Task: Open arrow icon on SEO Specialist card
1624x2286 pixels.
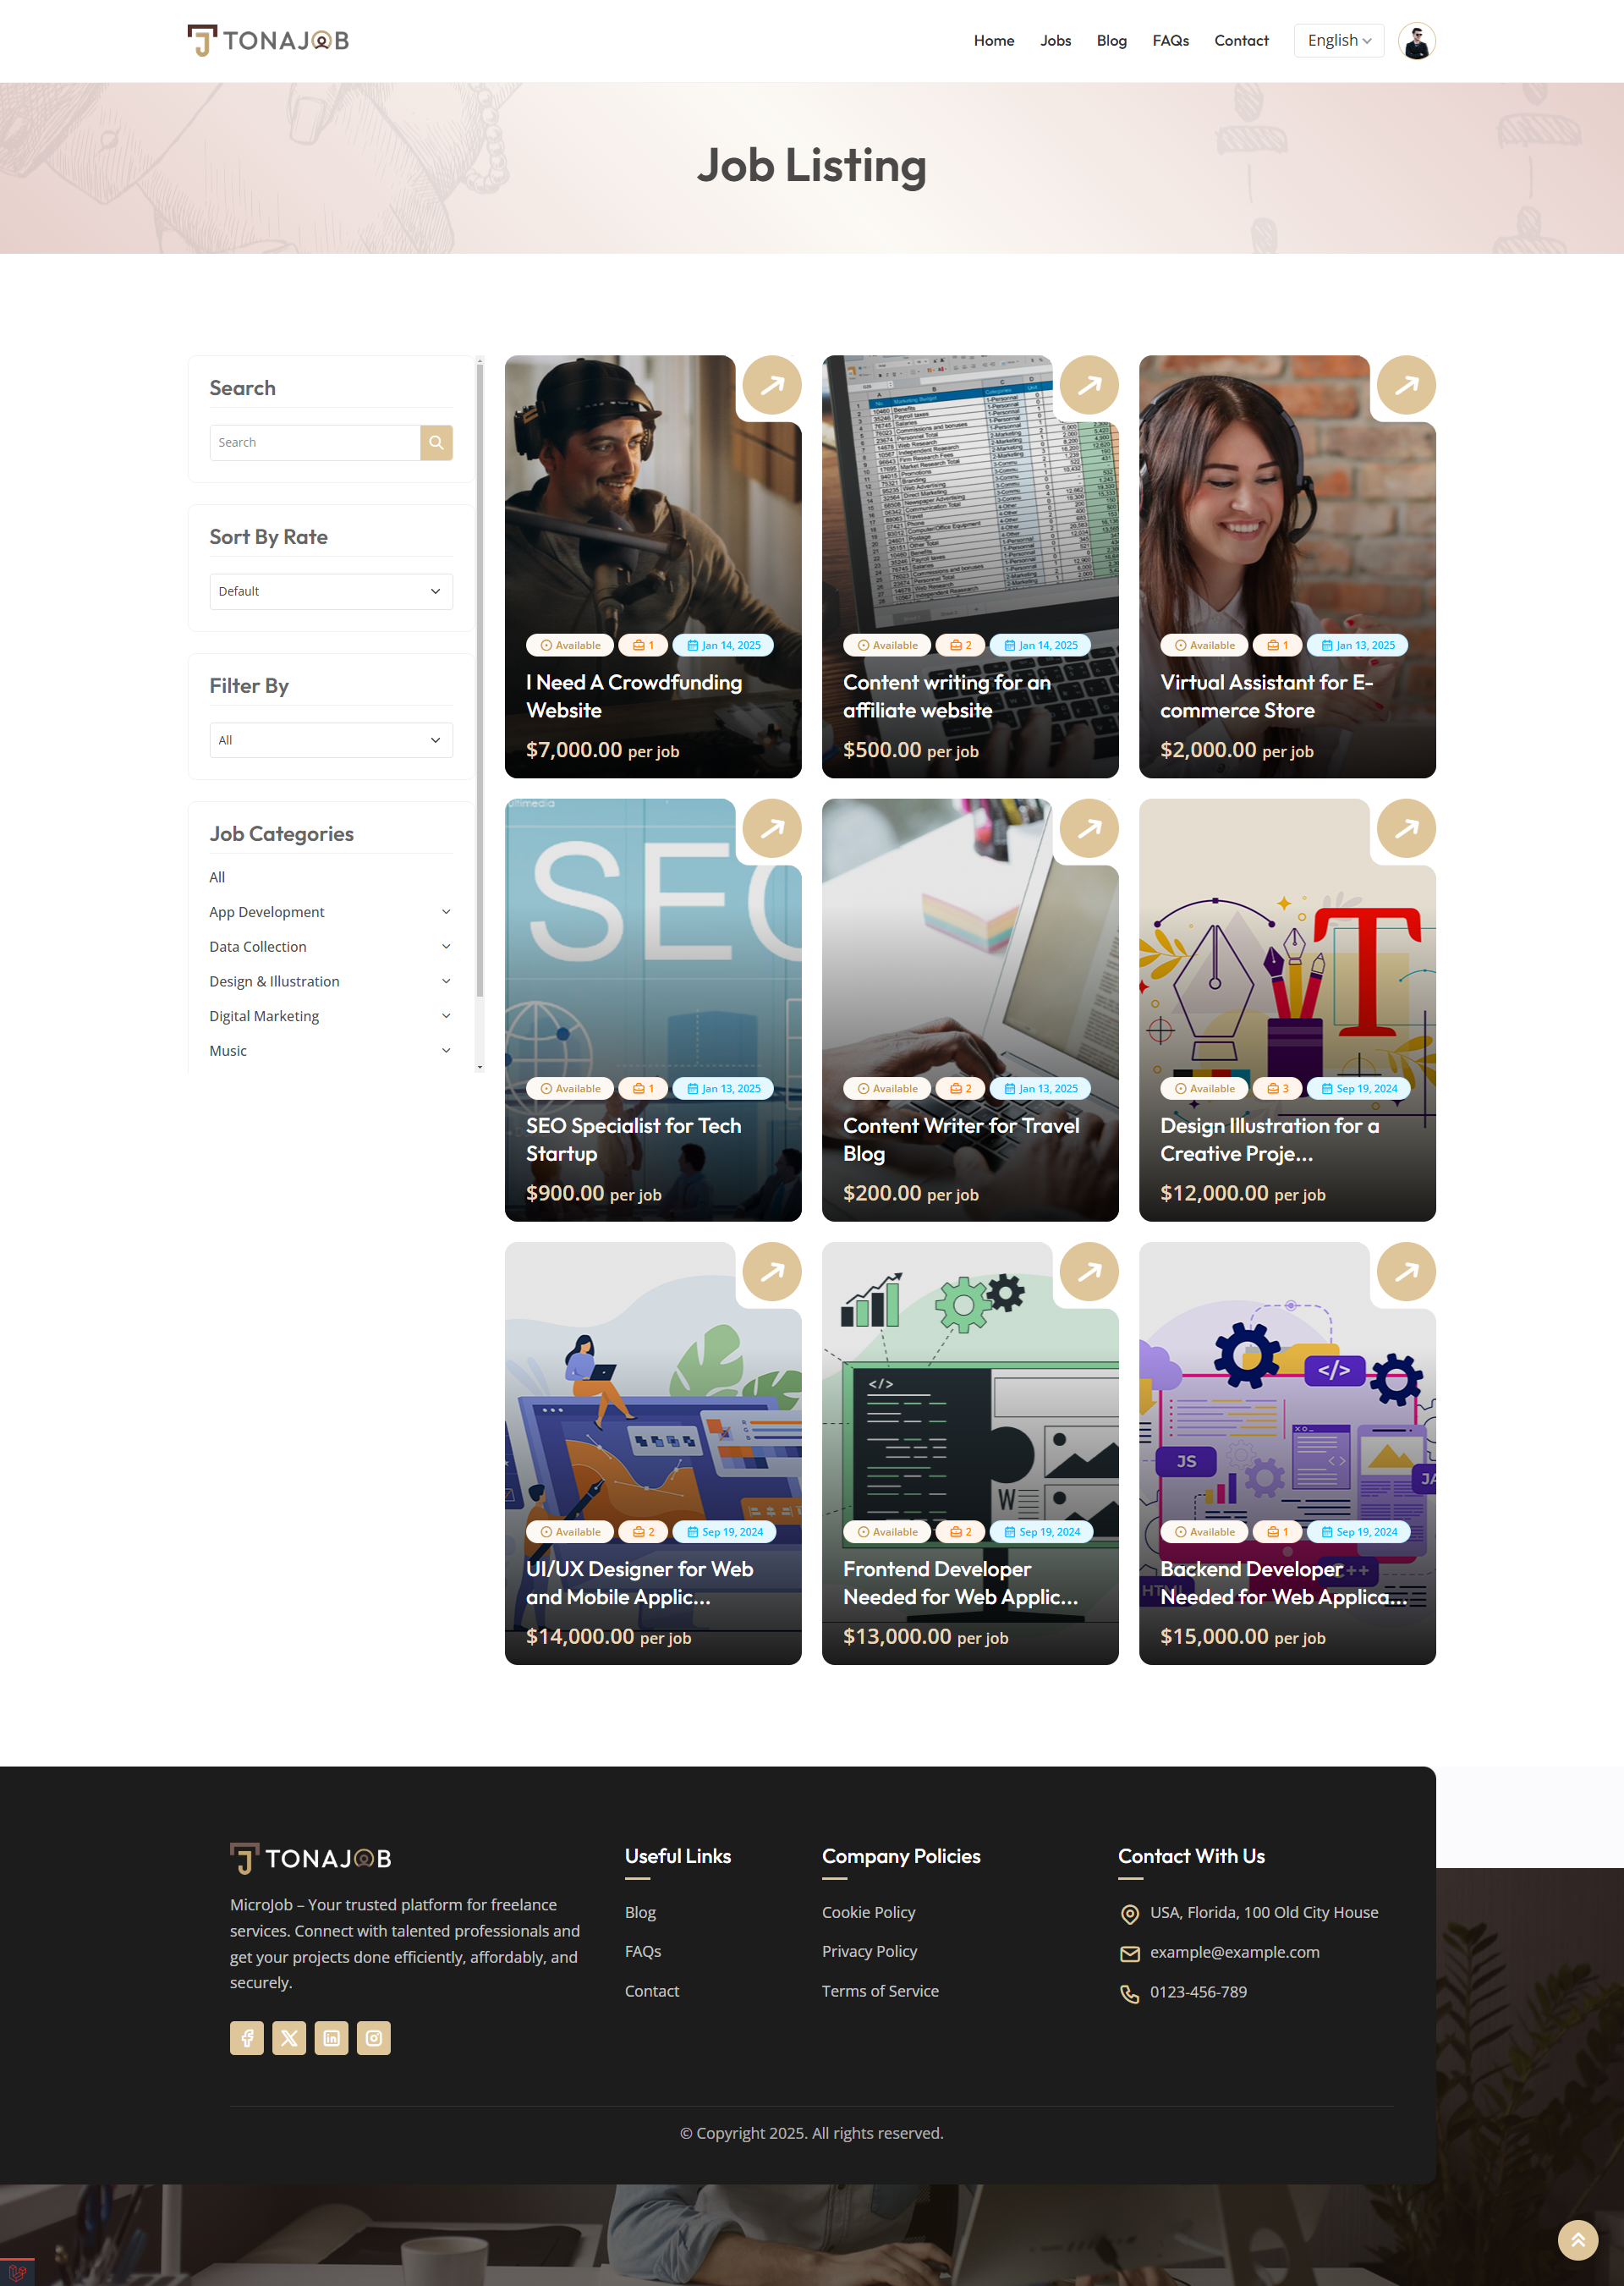Action: (771, 828)
